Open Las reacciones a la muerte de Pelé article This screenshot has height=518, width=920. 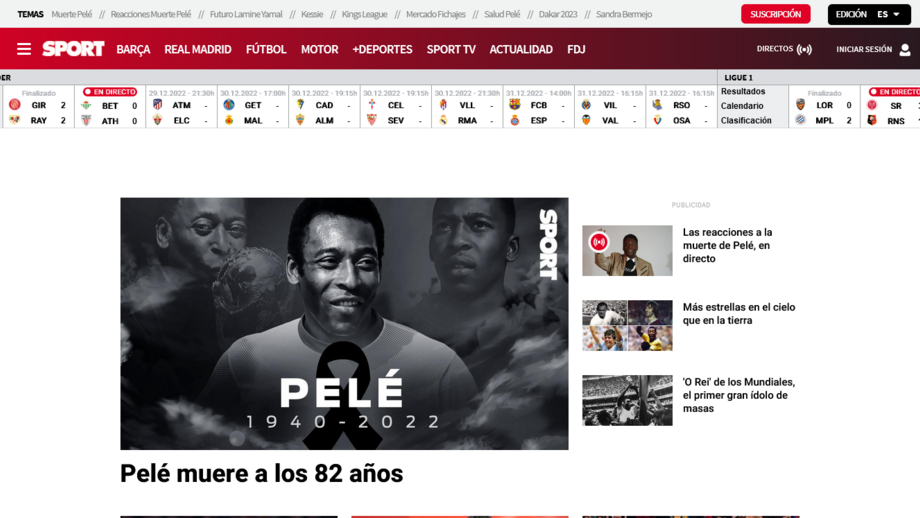728,245
